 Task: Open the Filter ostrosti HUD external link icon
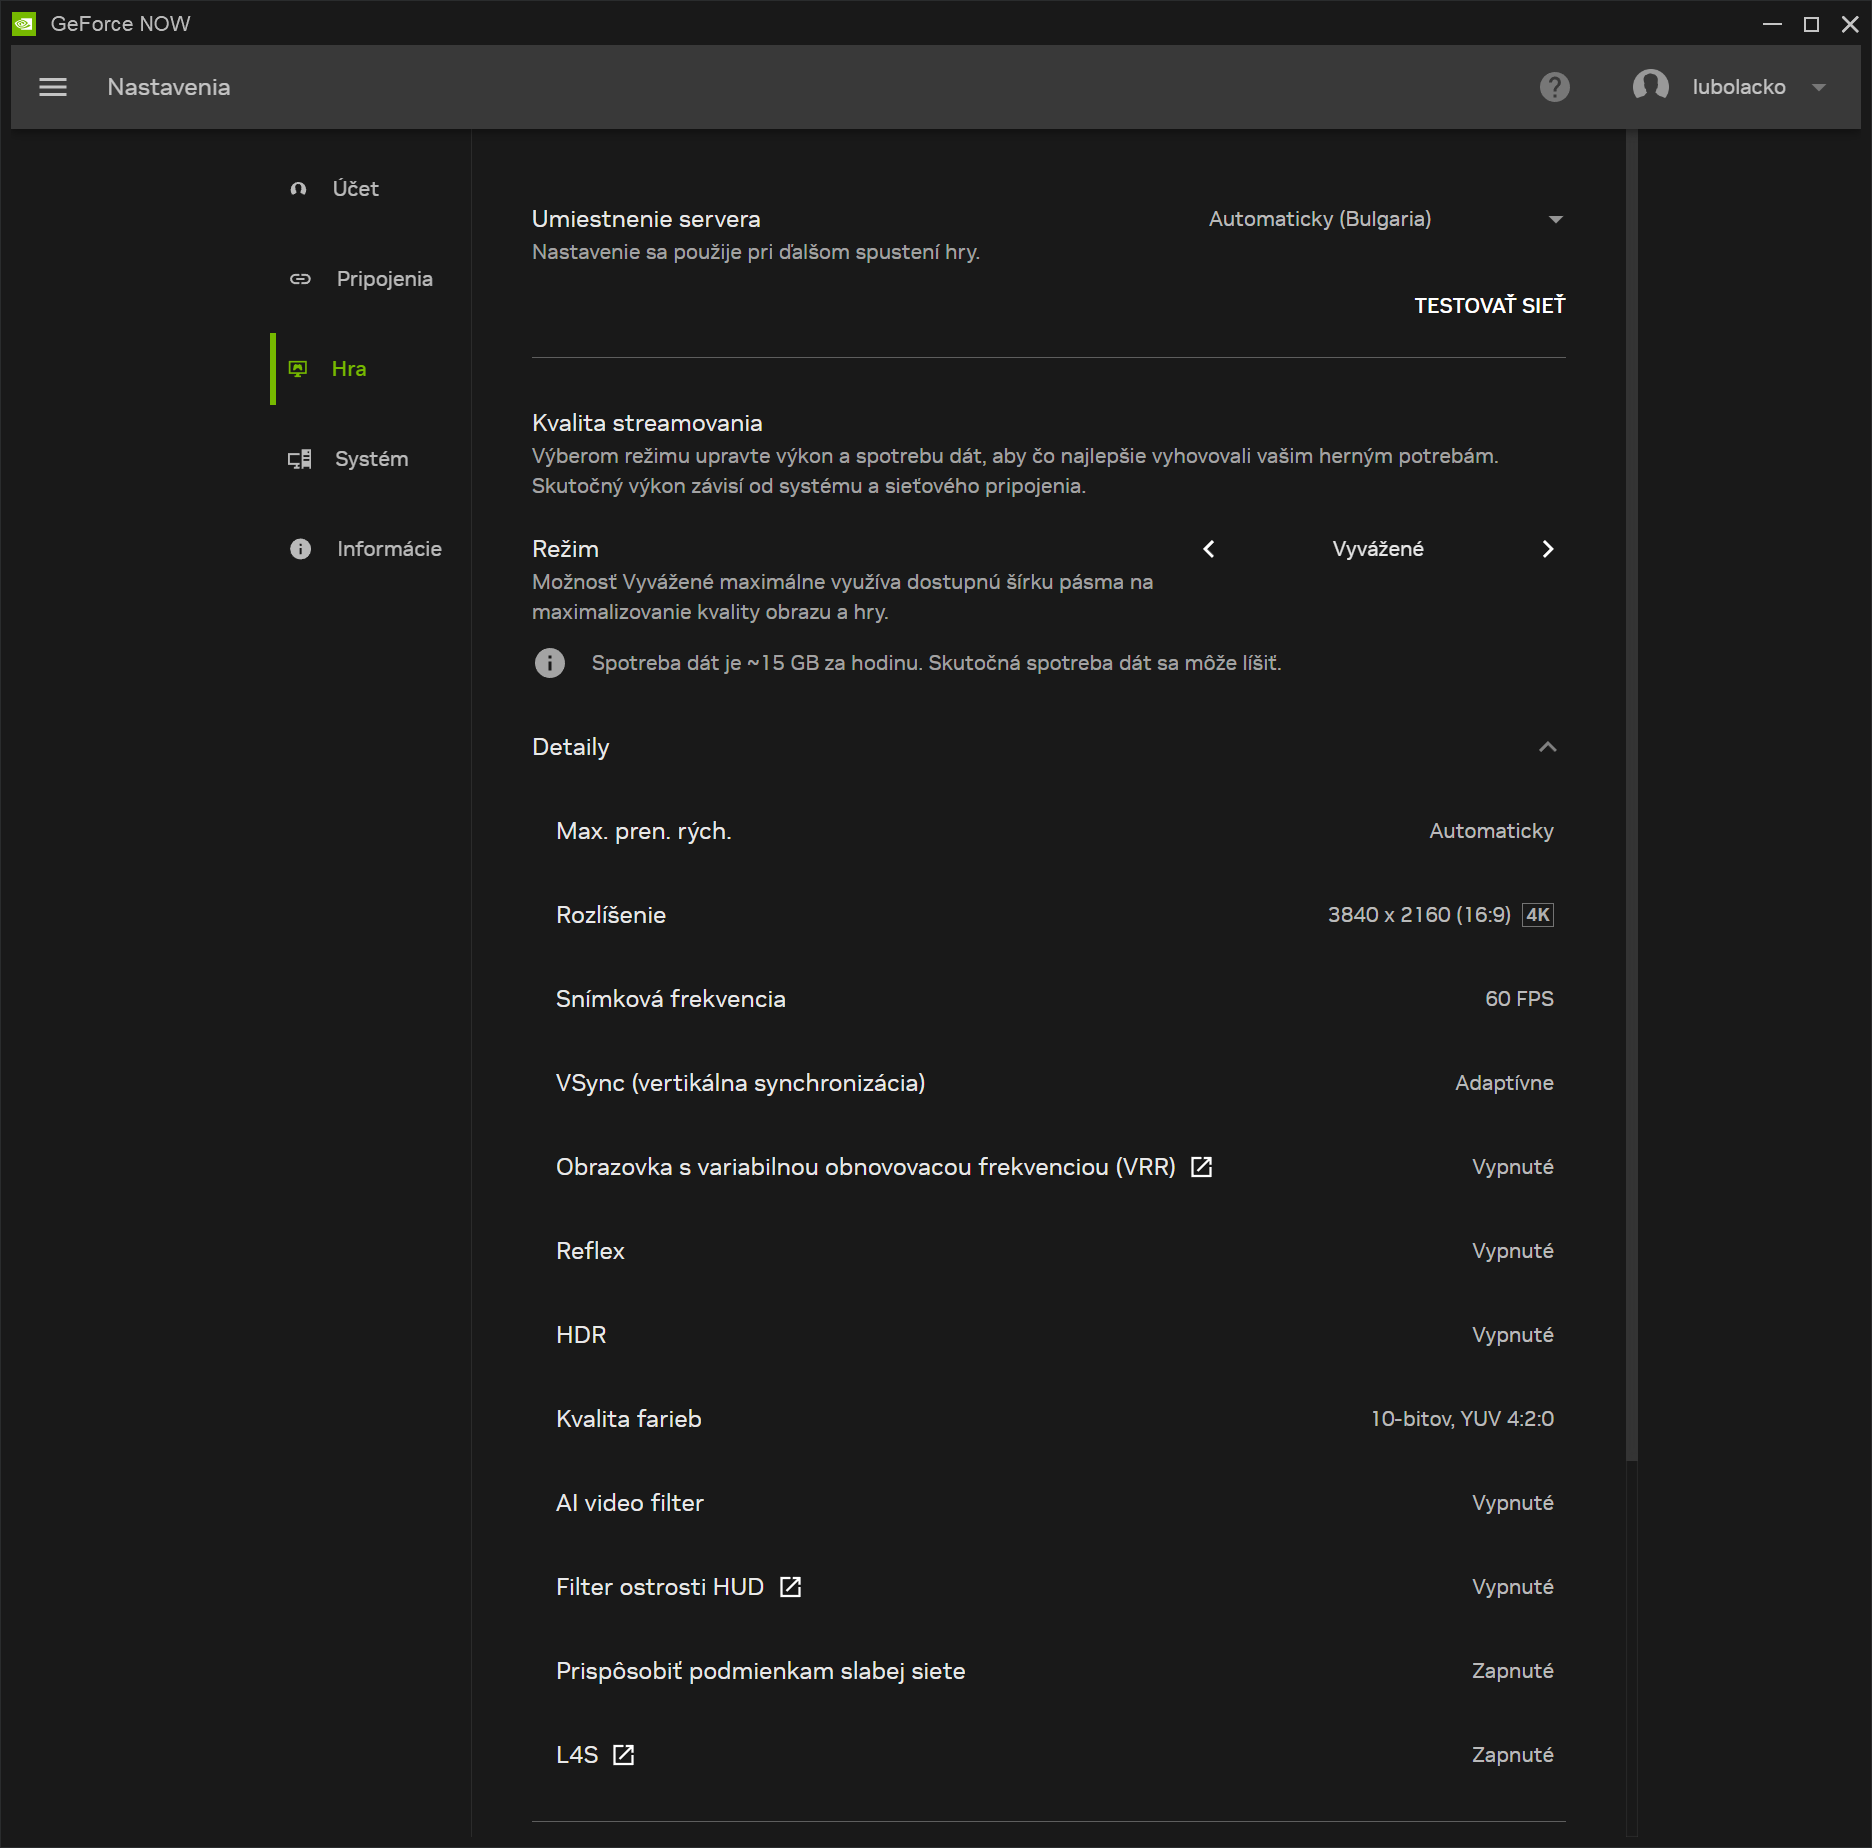click(790, 1587)
